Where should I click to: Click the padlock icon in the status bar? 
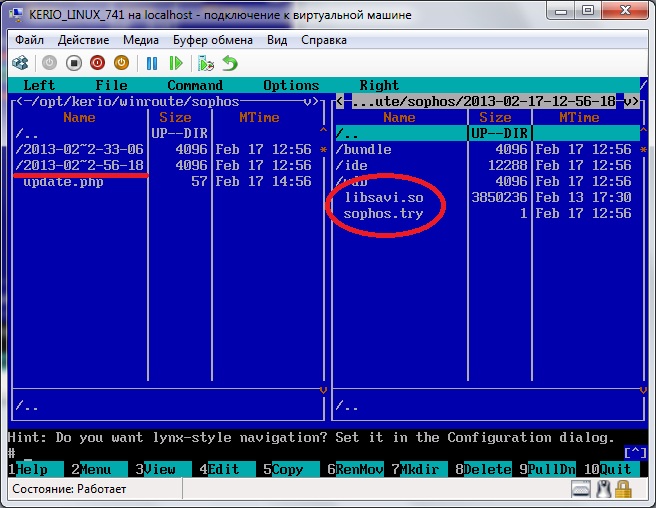(x=624, y=490)
